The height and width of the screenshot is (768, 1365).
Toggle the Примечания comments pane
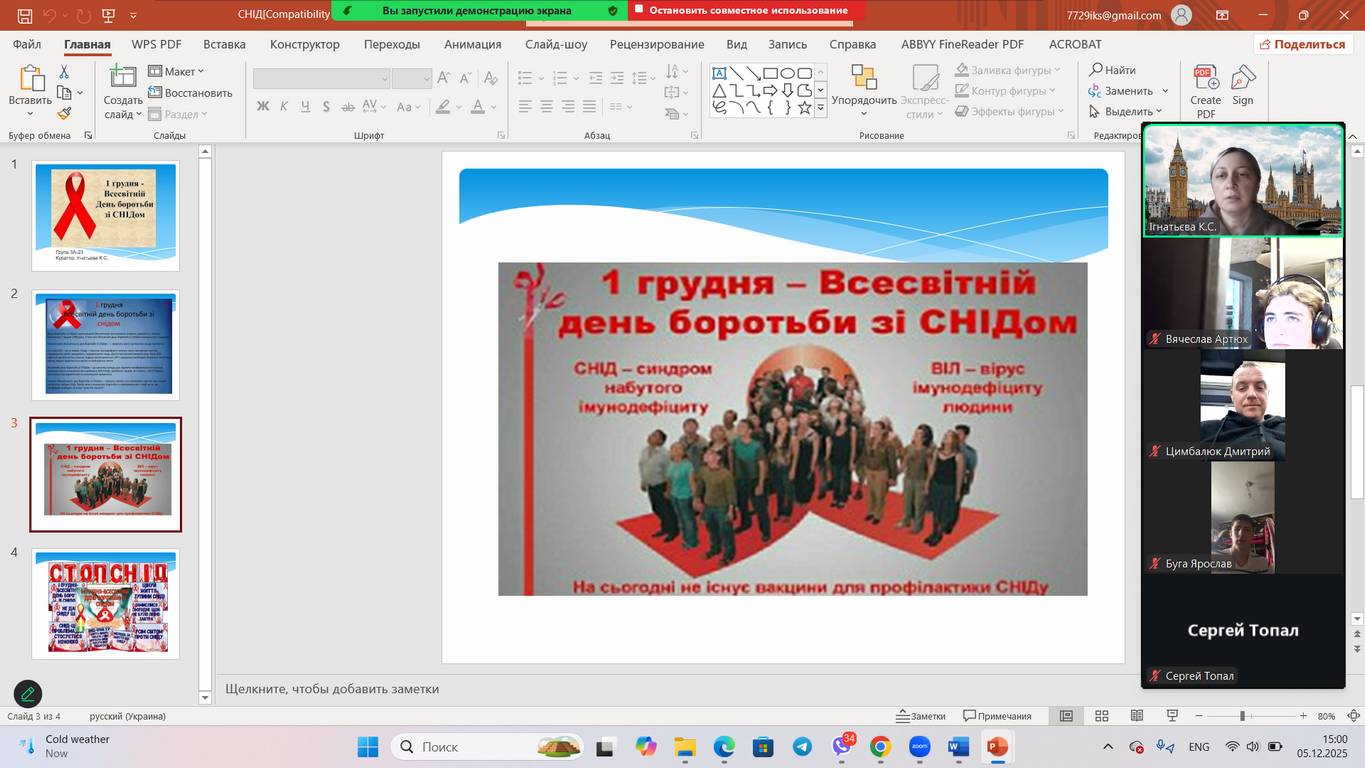click(997, 716)
